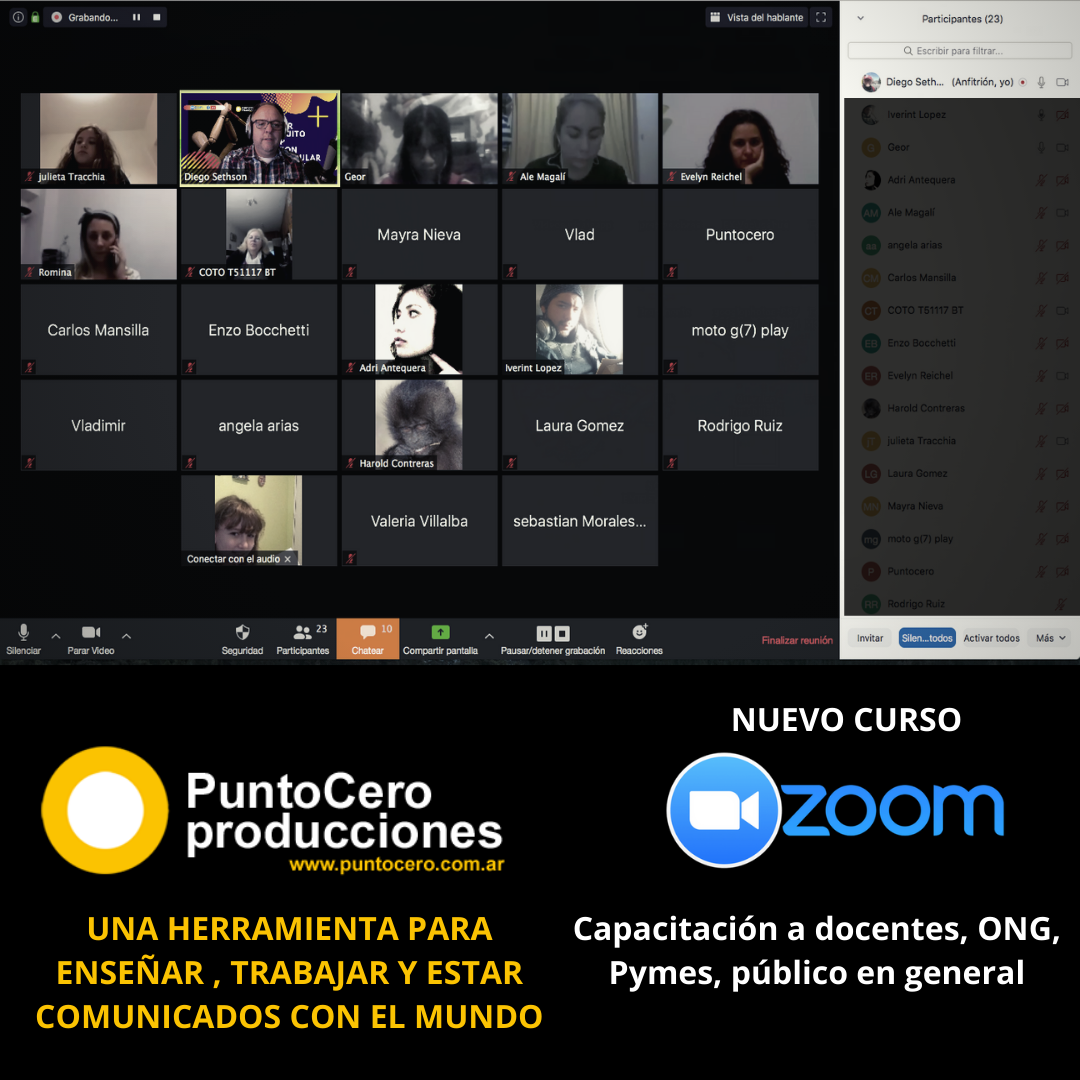Select the Harold Contreras tile

point(419,425)
